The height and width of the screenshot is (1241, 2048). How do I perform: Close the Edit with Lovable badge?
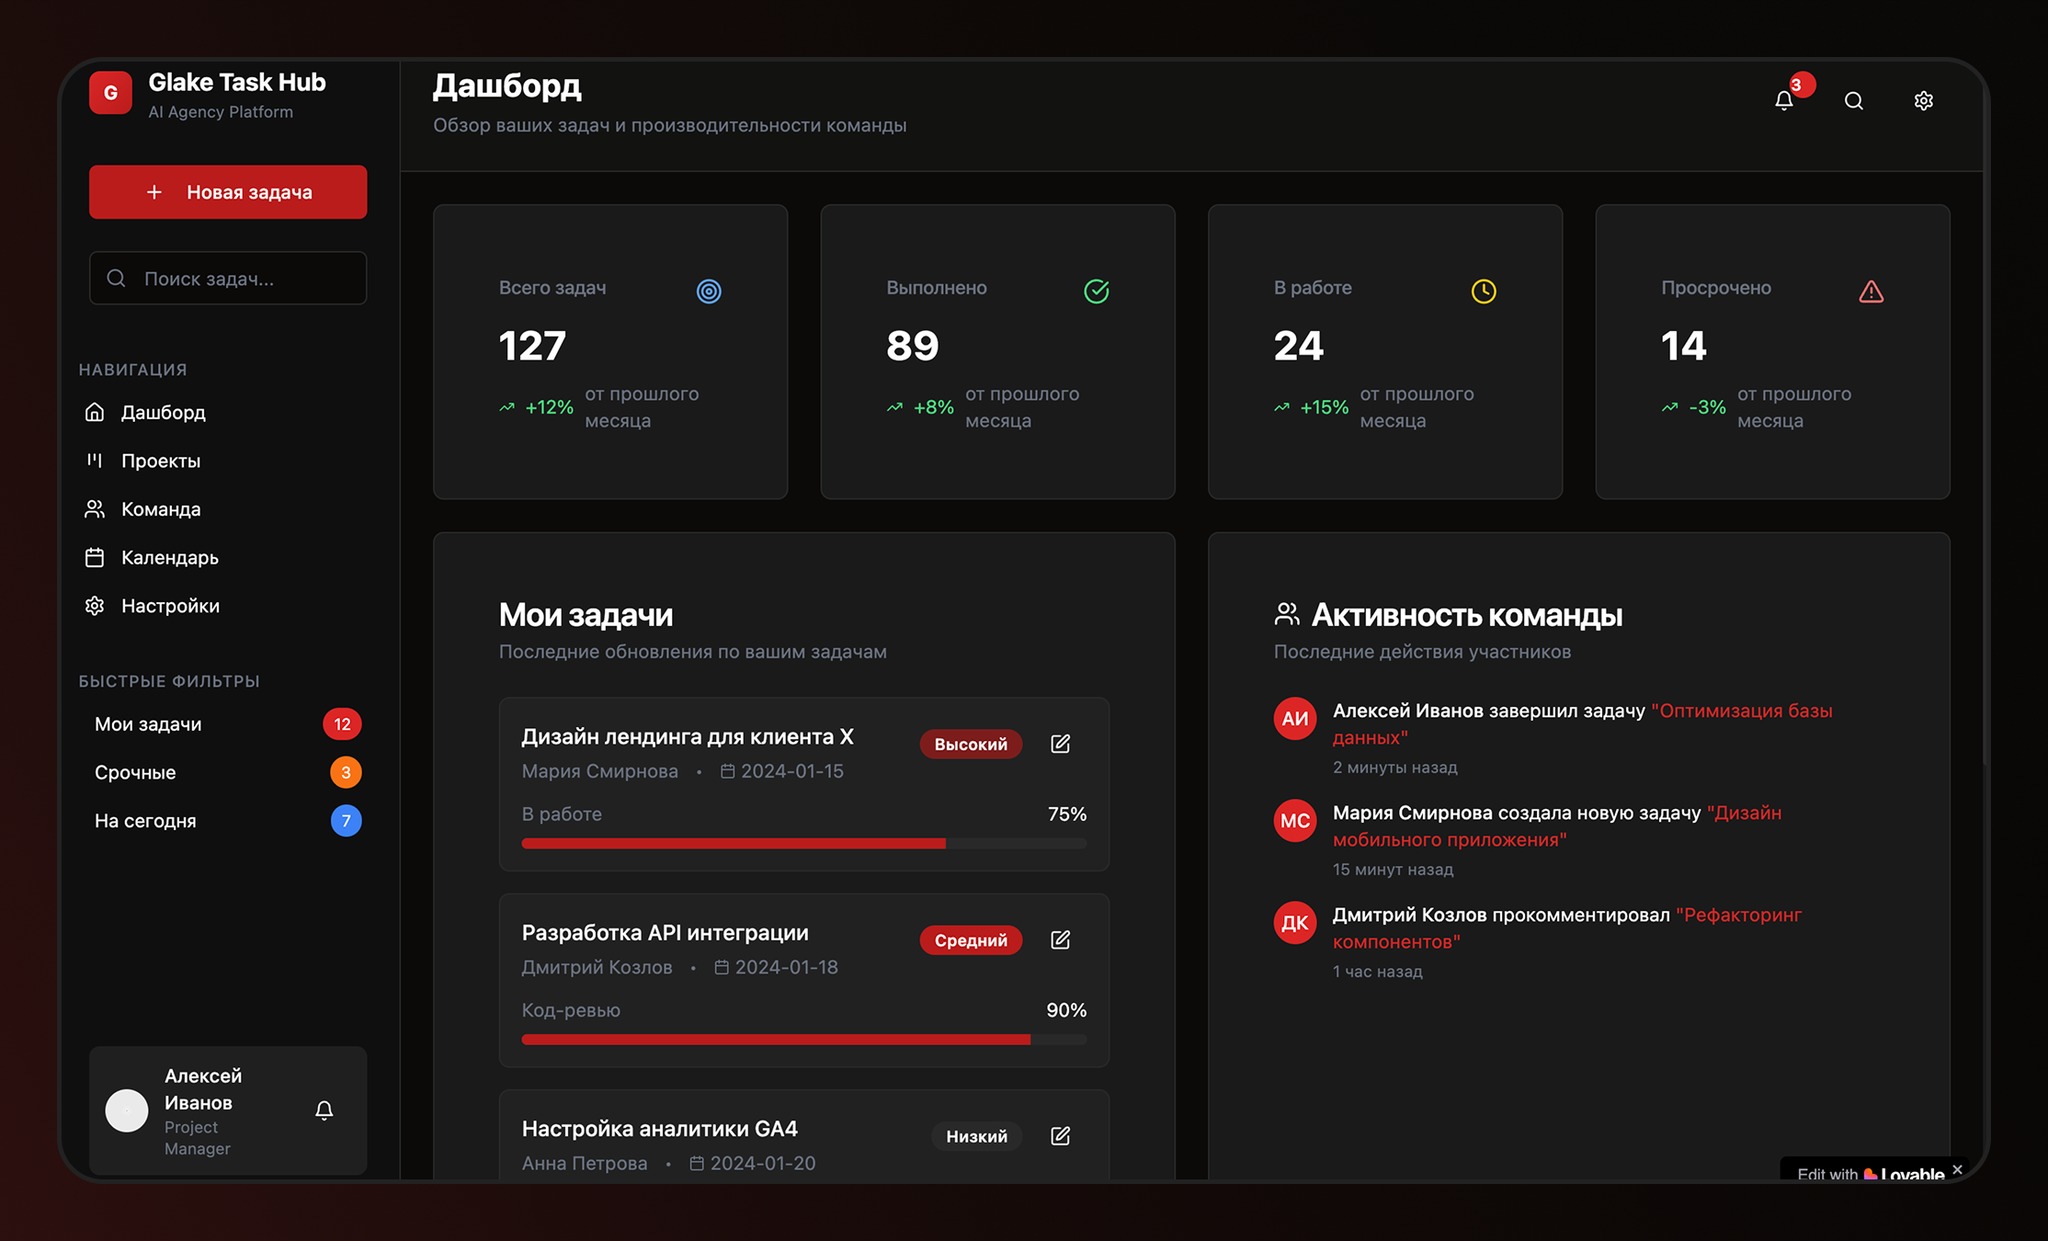pos(1957,1169)
